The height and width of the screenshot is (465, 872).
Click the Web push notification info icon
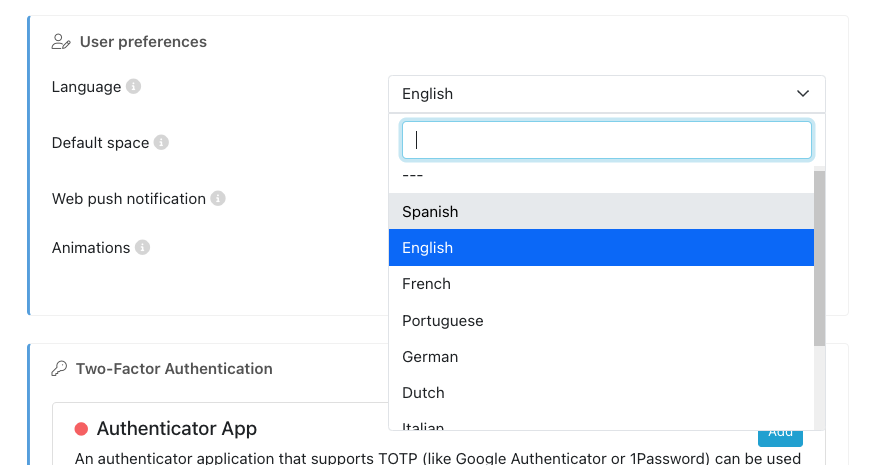pos(218,199)
